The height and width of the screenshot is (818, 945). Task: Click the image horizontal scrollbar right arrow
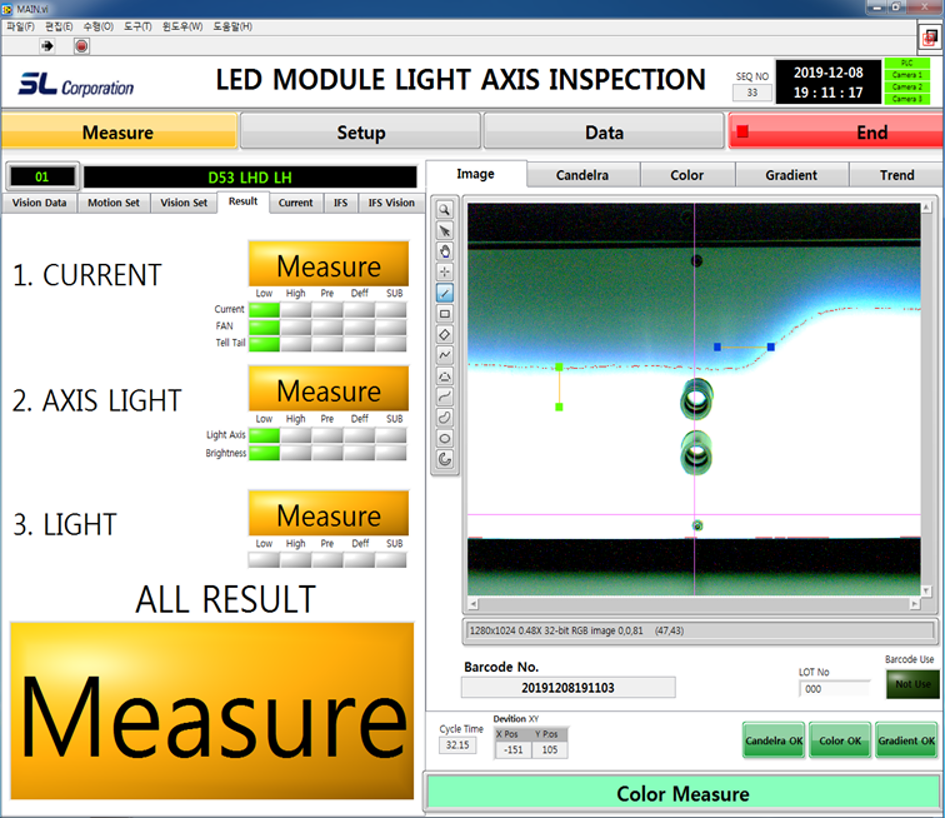click(913, 605)
